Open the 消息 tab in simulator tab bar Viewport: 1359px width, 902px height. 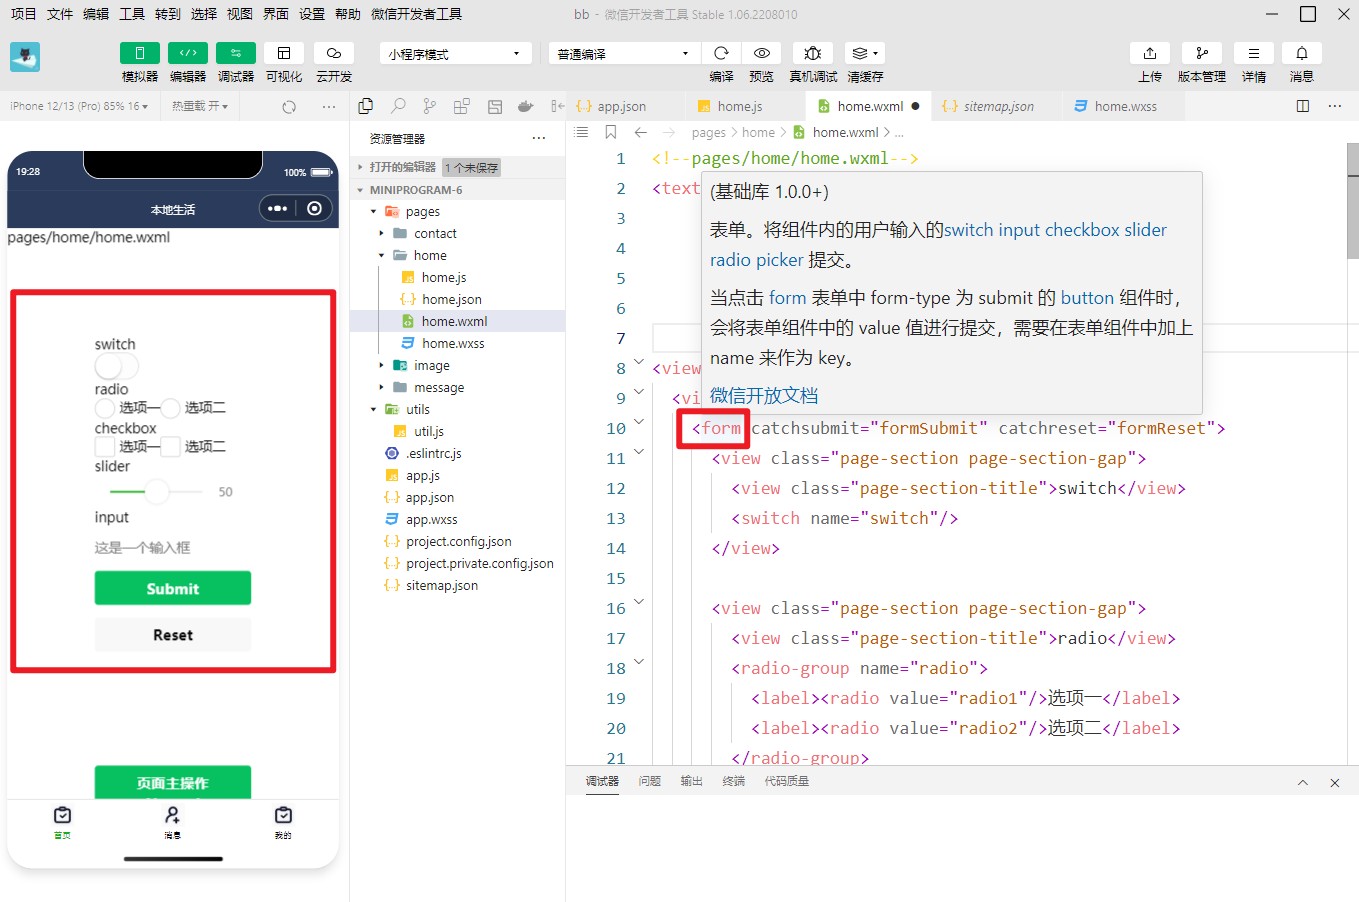click(x=173, y=821)
